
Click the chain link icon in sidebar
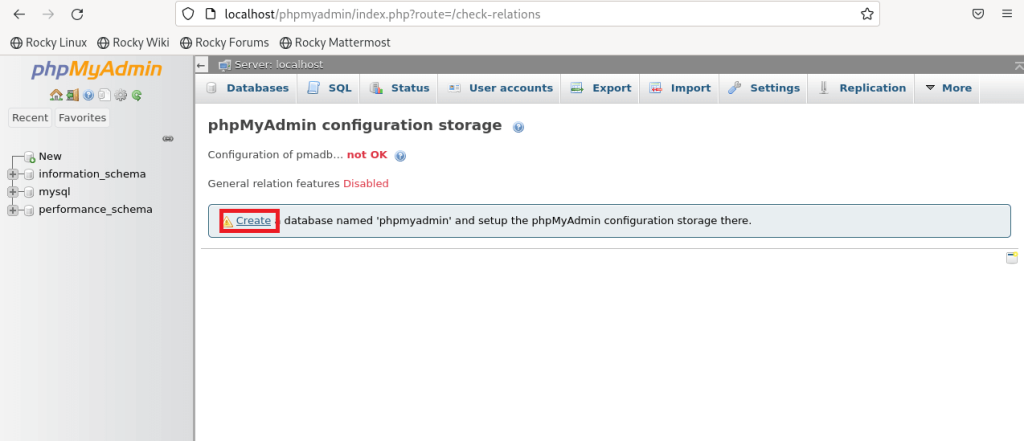(x=168, y=139)
